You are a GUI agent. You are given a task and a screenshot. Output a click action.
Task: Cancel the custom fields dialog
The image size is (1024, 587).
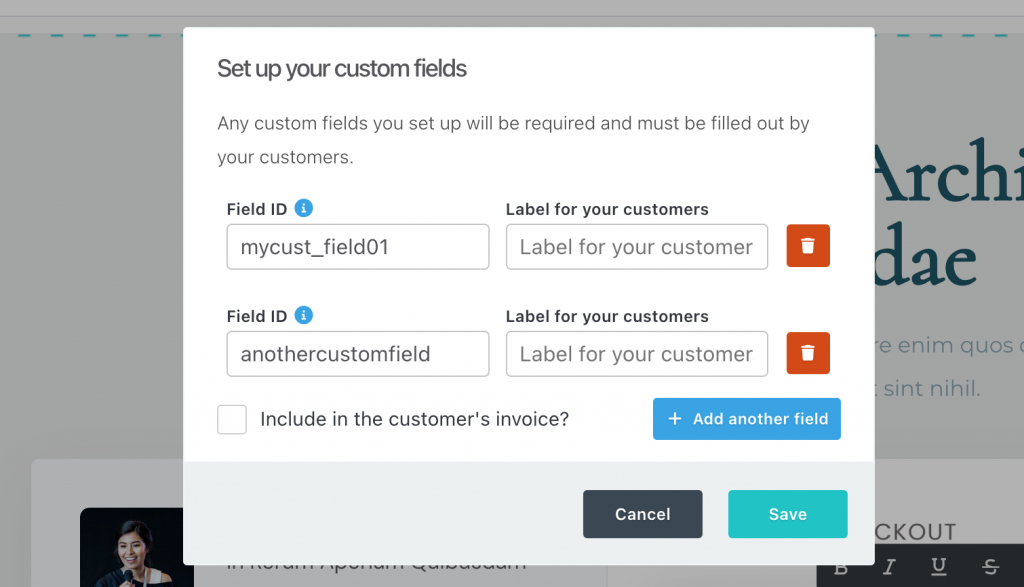[x=643, y=514]
